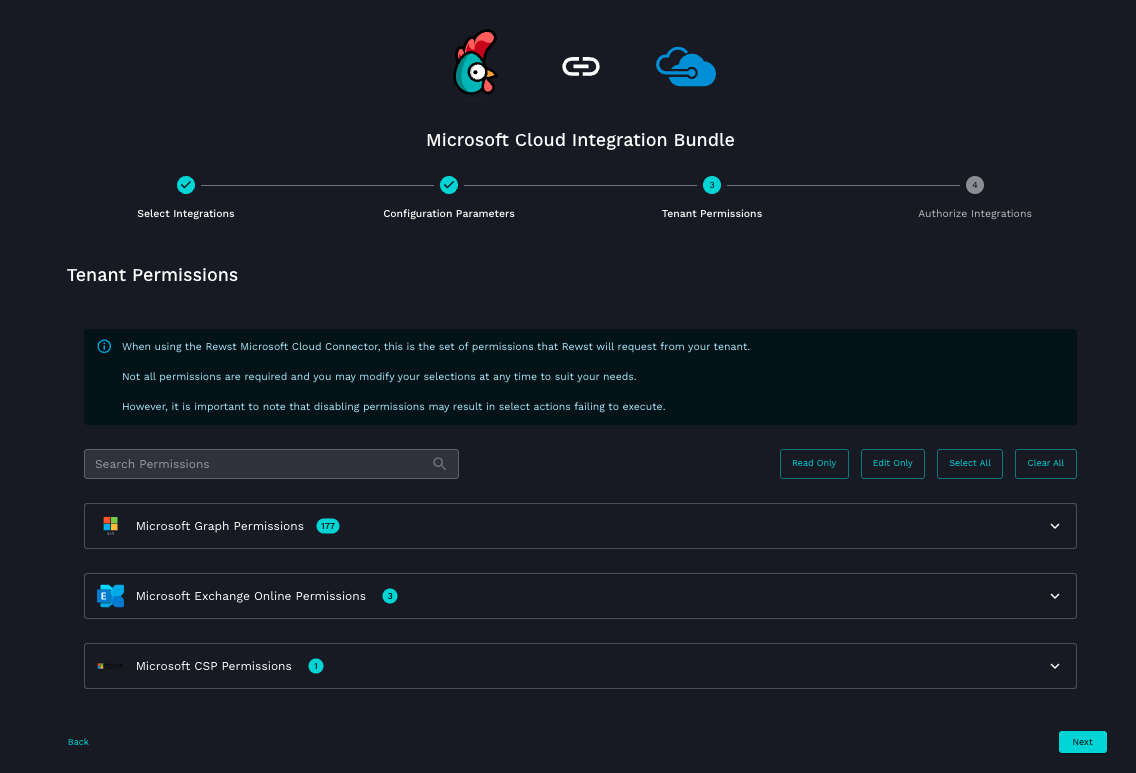
Task: Focus the Search Permissions field
Action: 260,464
